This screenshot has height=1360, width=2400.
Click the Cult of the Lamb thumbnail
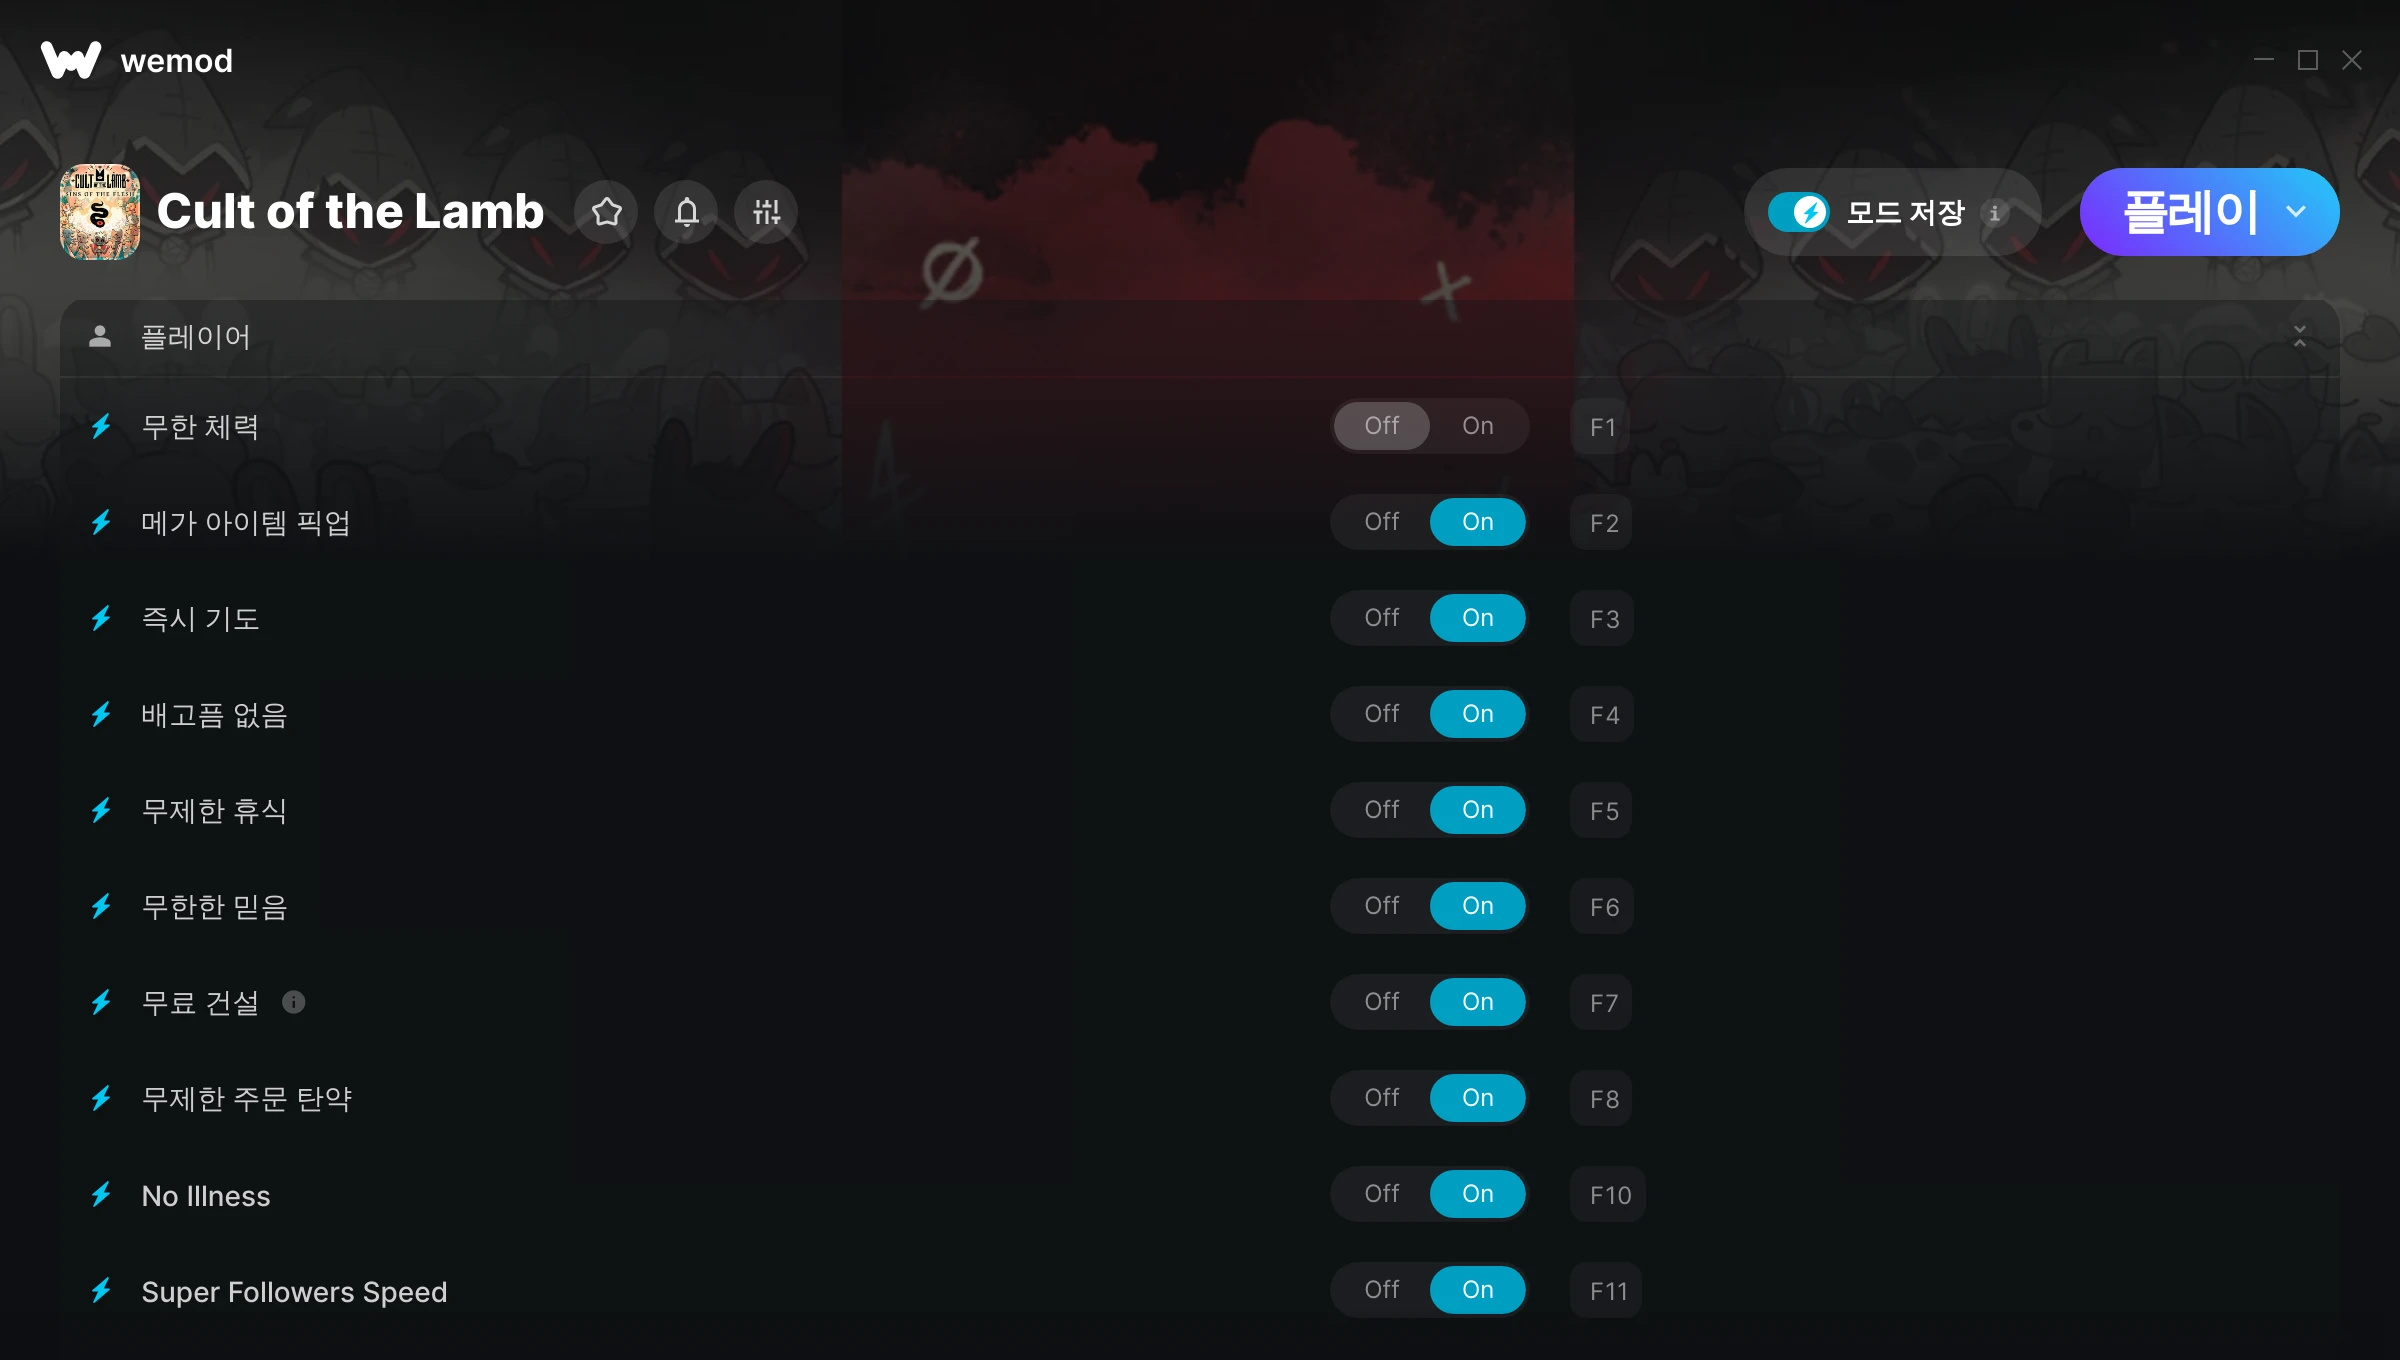pos(100,212)
